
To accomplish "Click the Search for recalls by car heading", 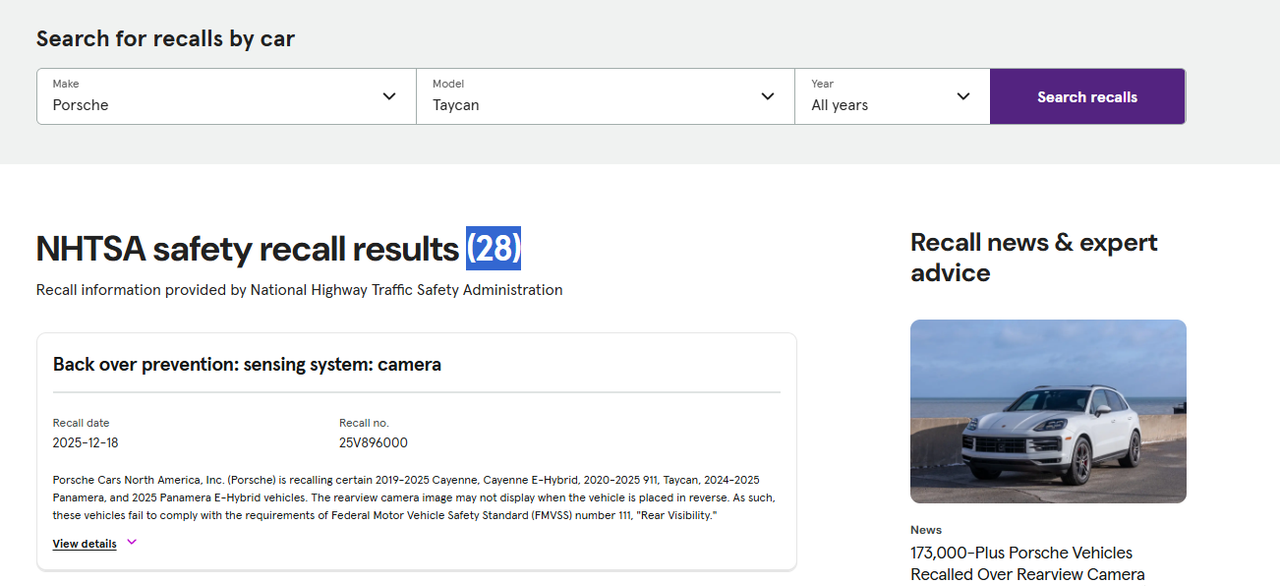I will pyautogui.click(x=166, y=39).
